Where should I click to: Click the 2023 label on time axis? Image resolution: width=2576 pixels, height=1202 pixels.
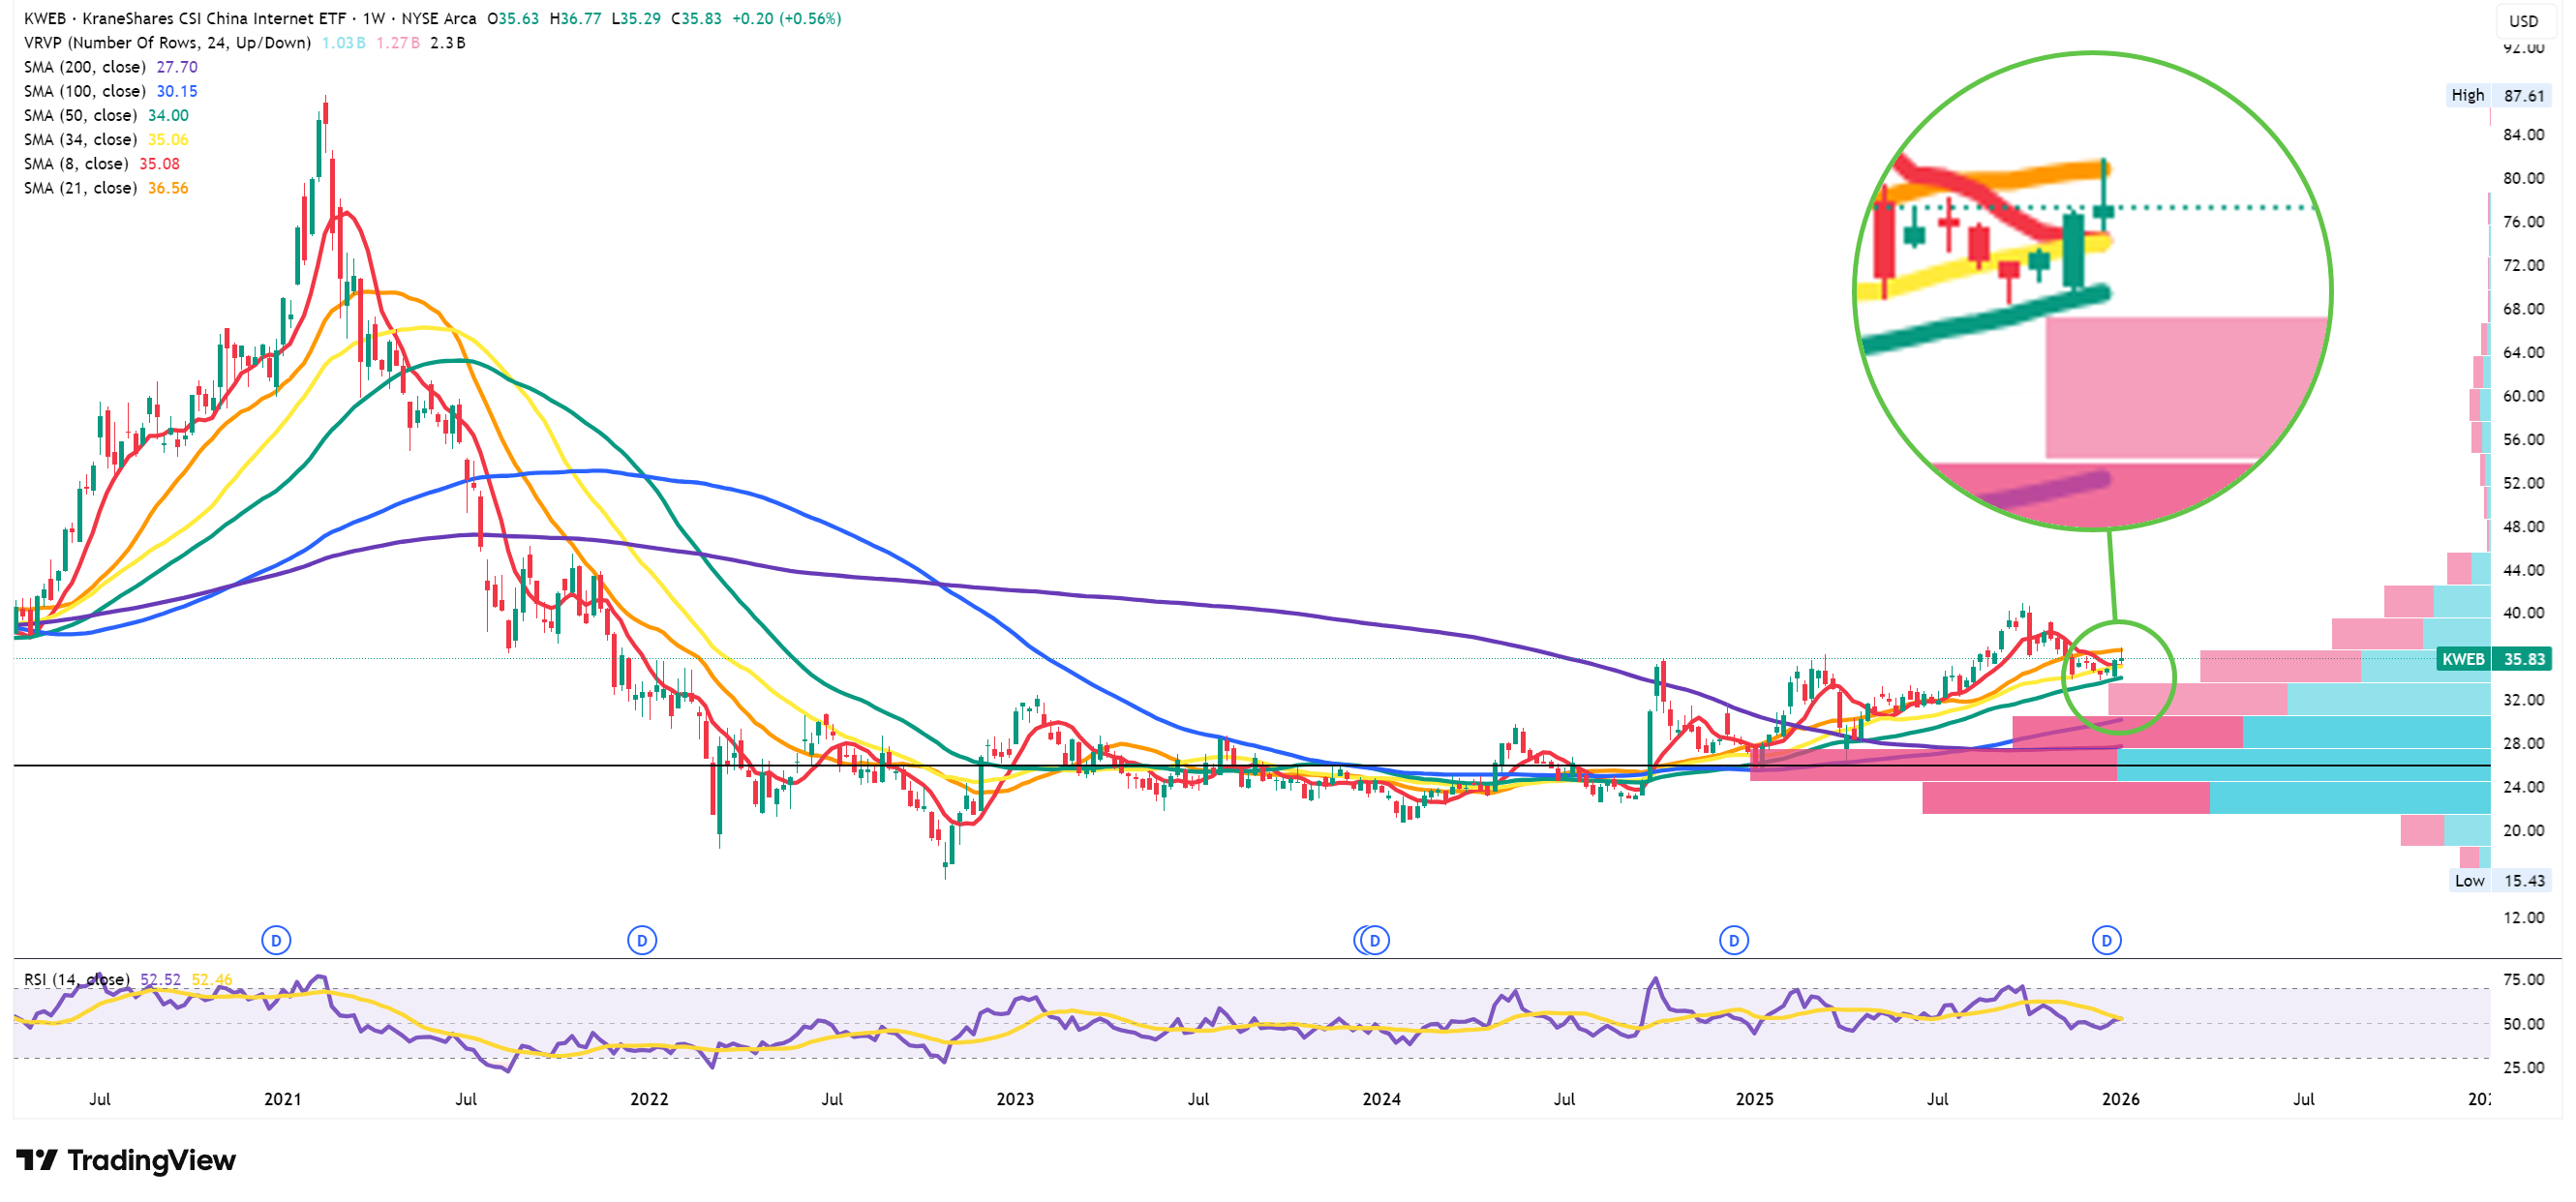point(1015,1099)
